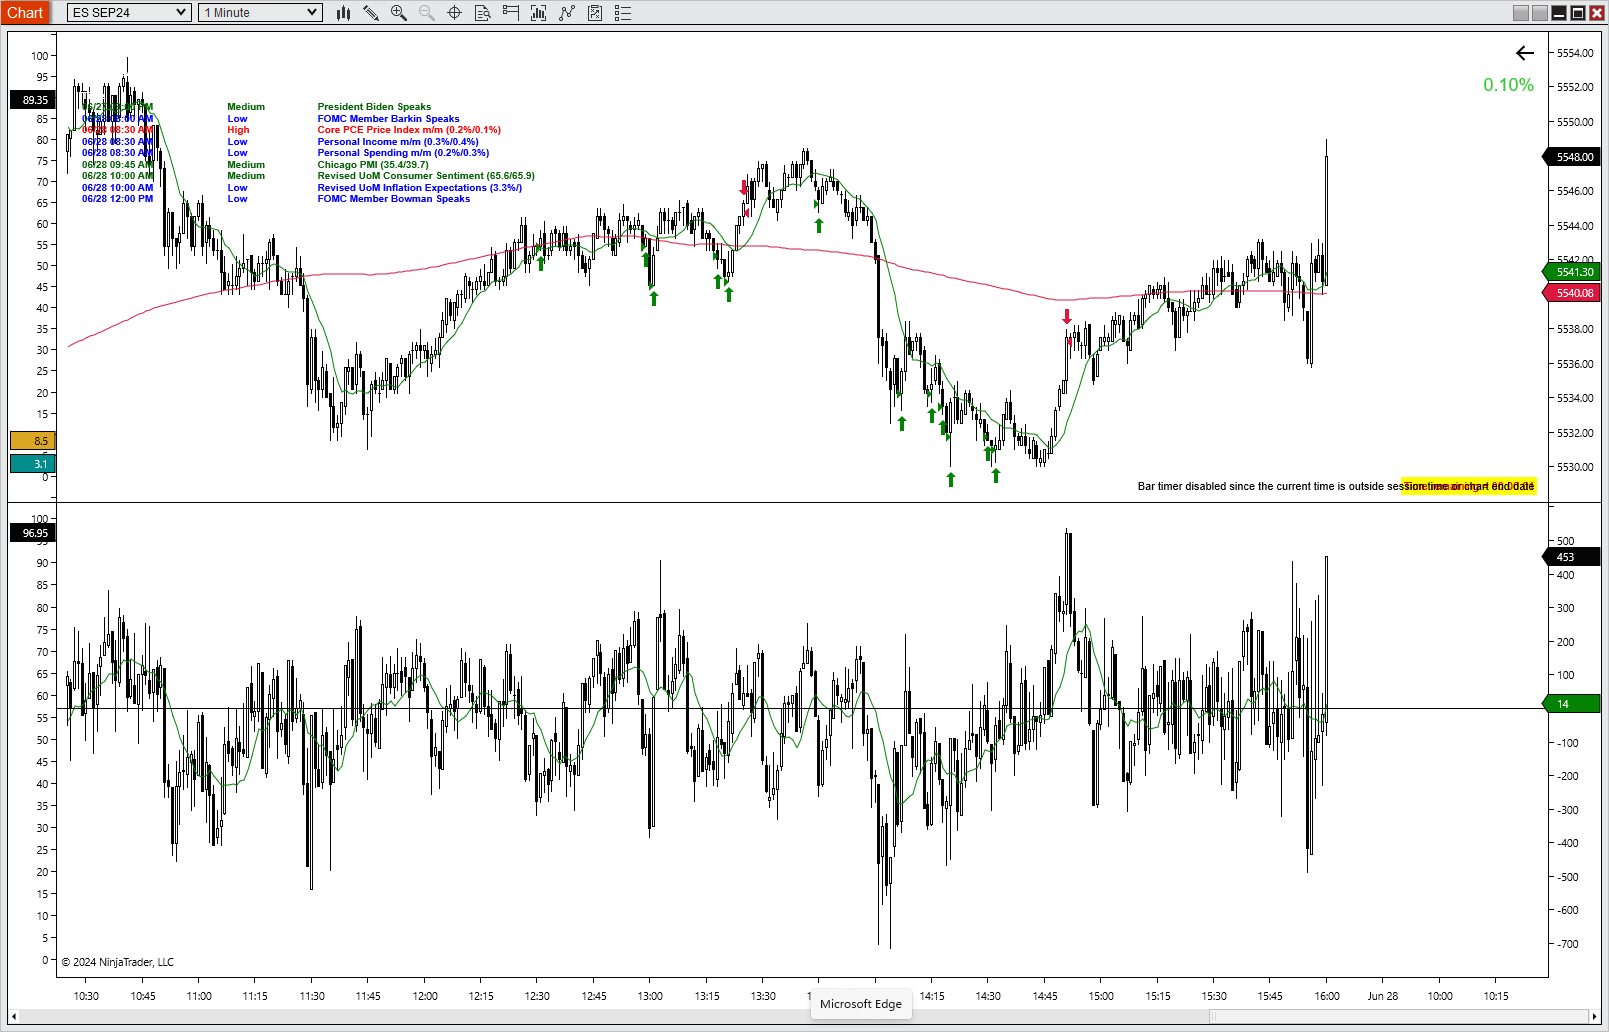Click the zoom out magnifier icon

click(x=427, y=13)
